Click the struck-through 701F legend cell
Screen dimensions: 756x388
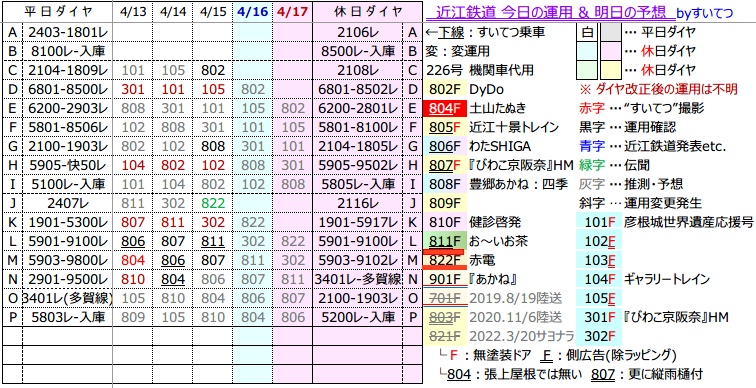445,298
